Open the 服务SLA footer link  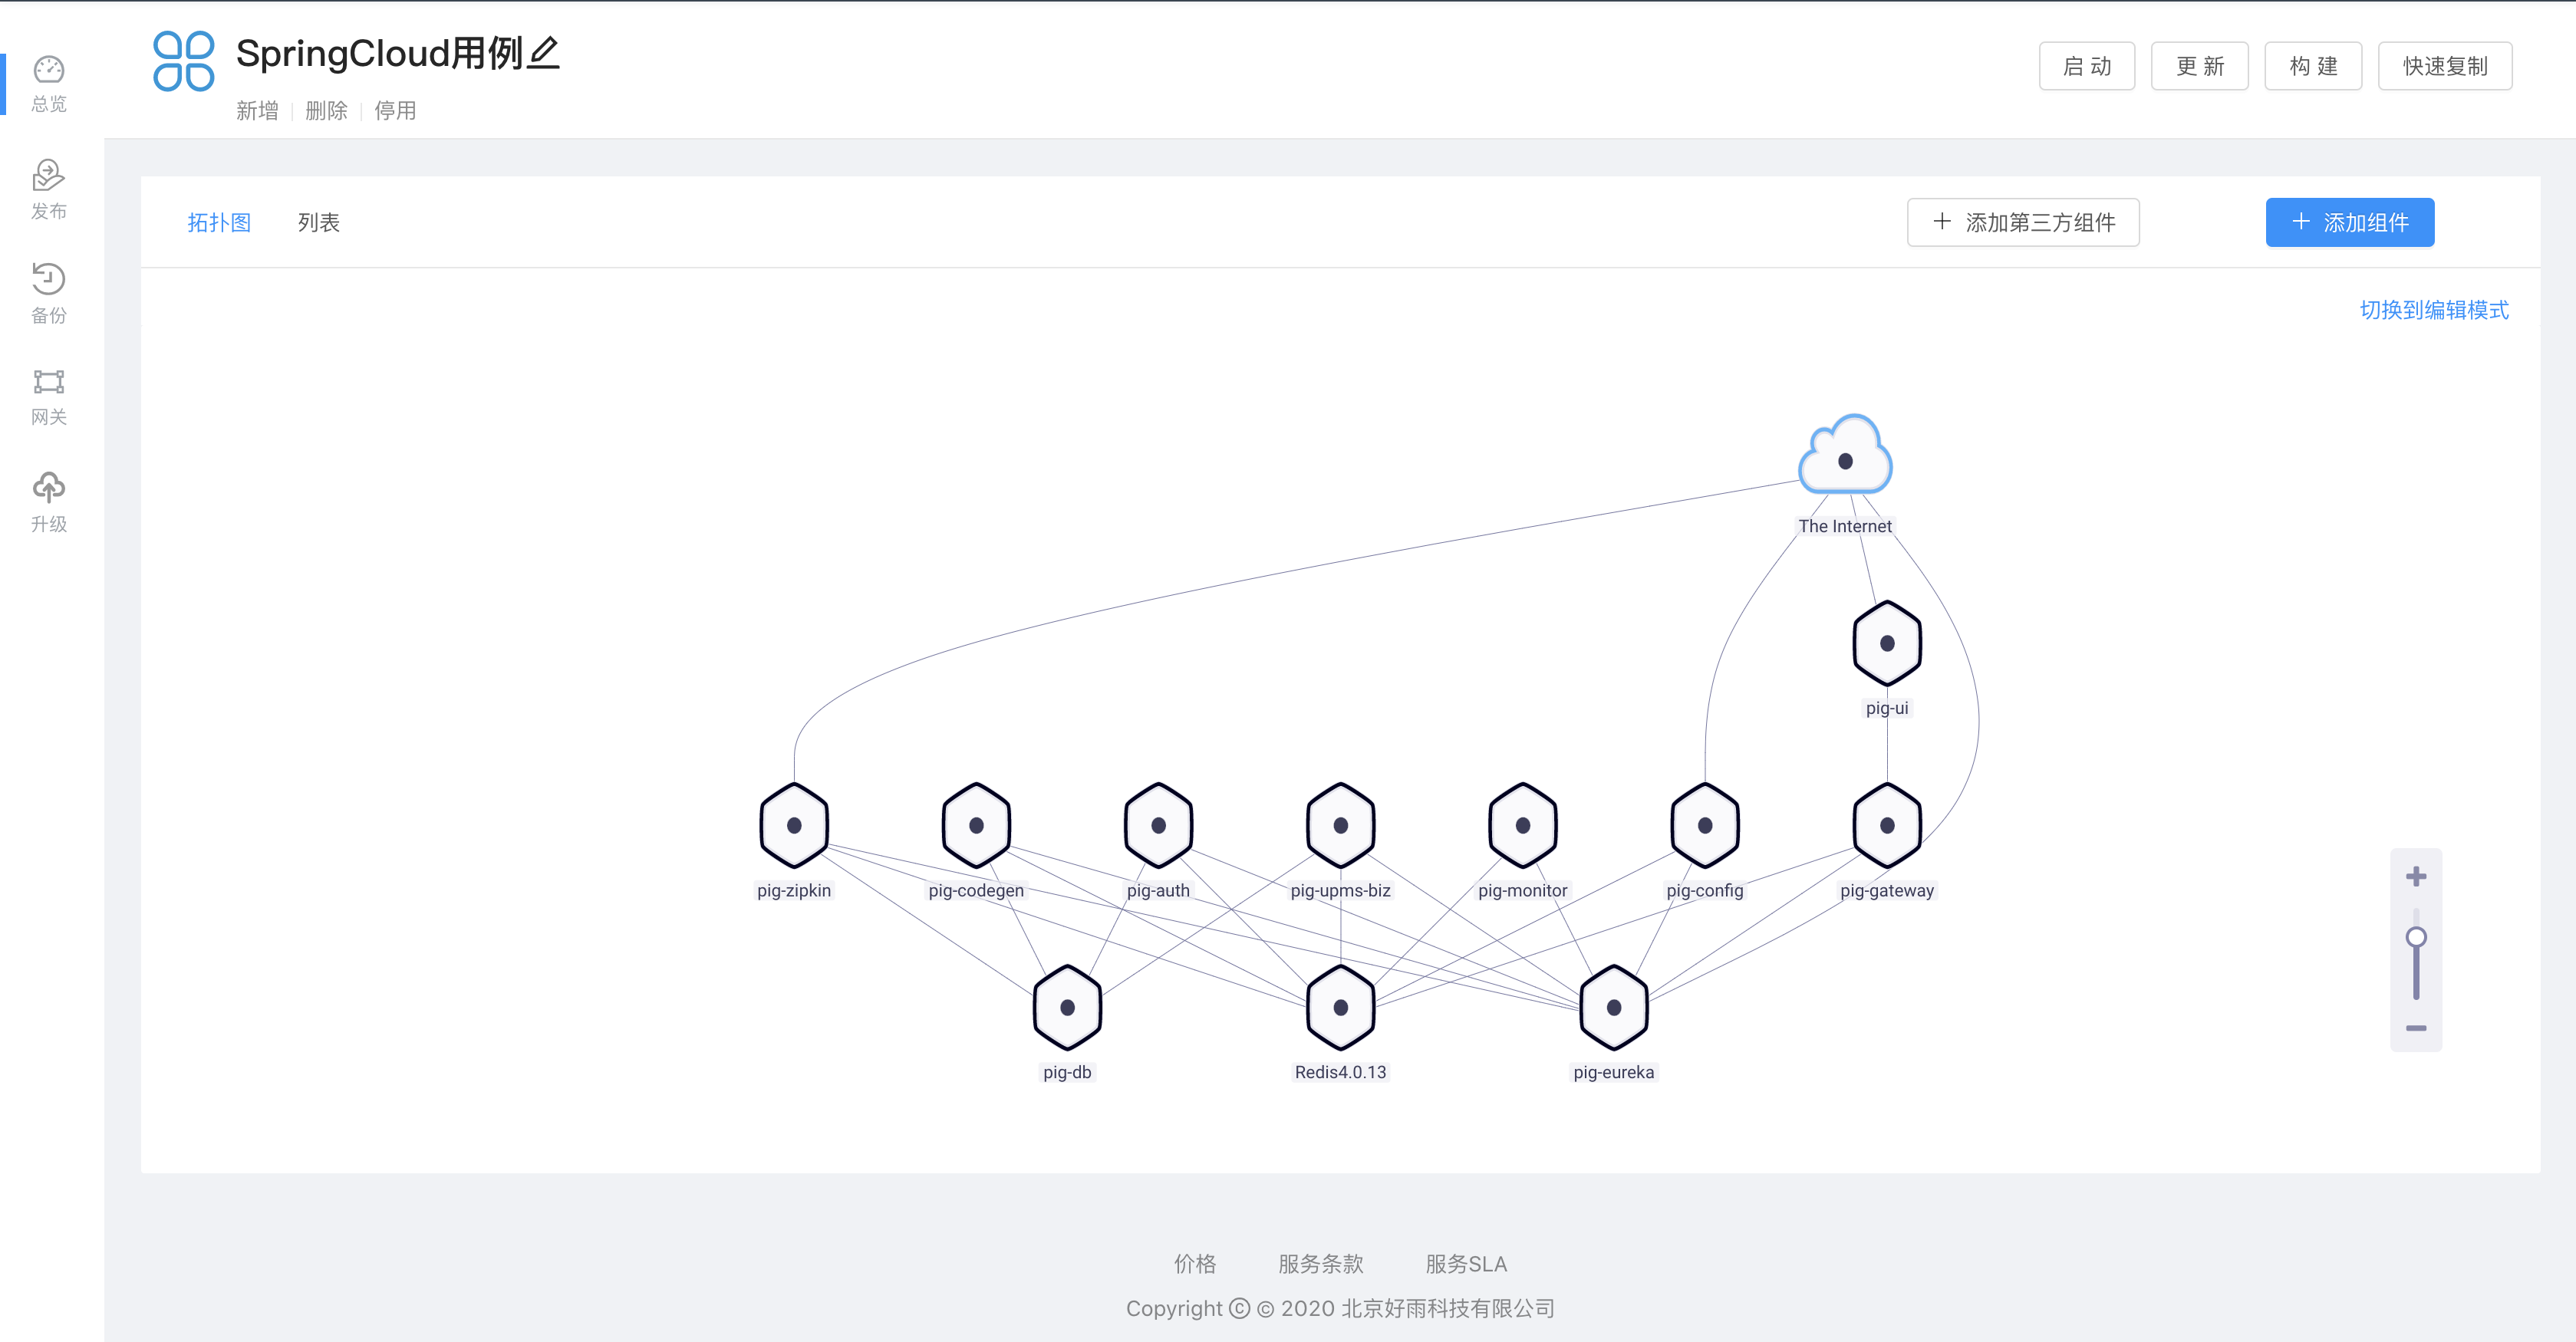pos(1466,1263)
